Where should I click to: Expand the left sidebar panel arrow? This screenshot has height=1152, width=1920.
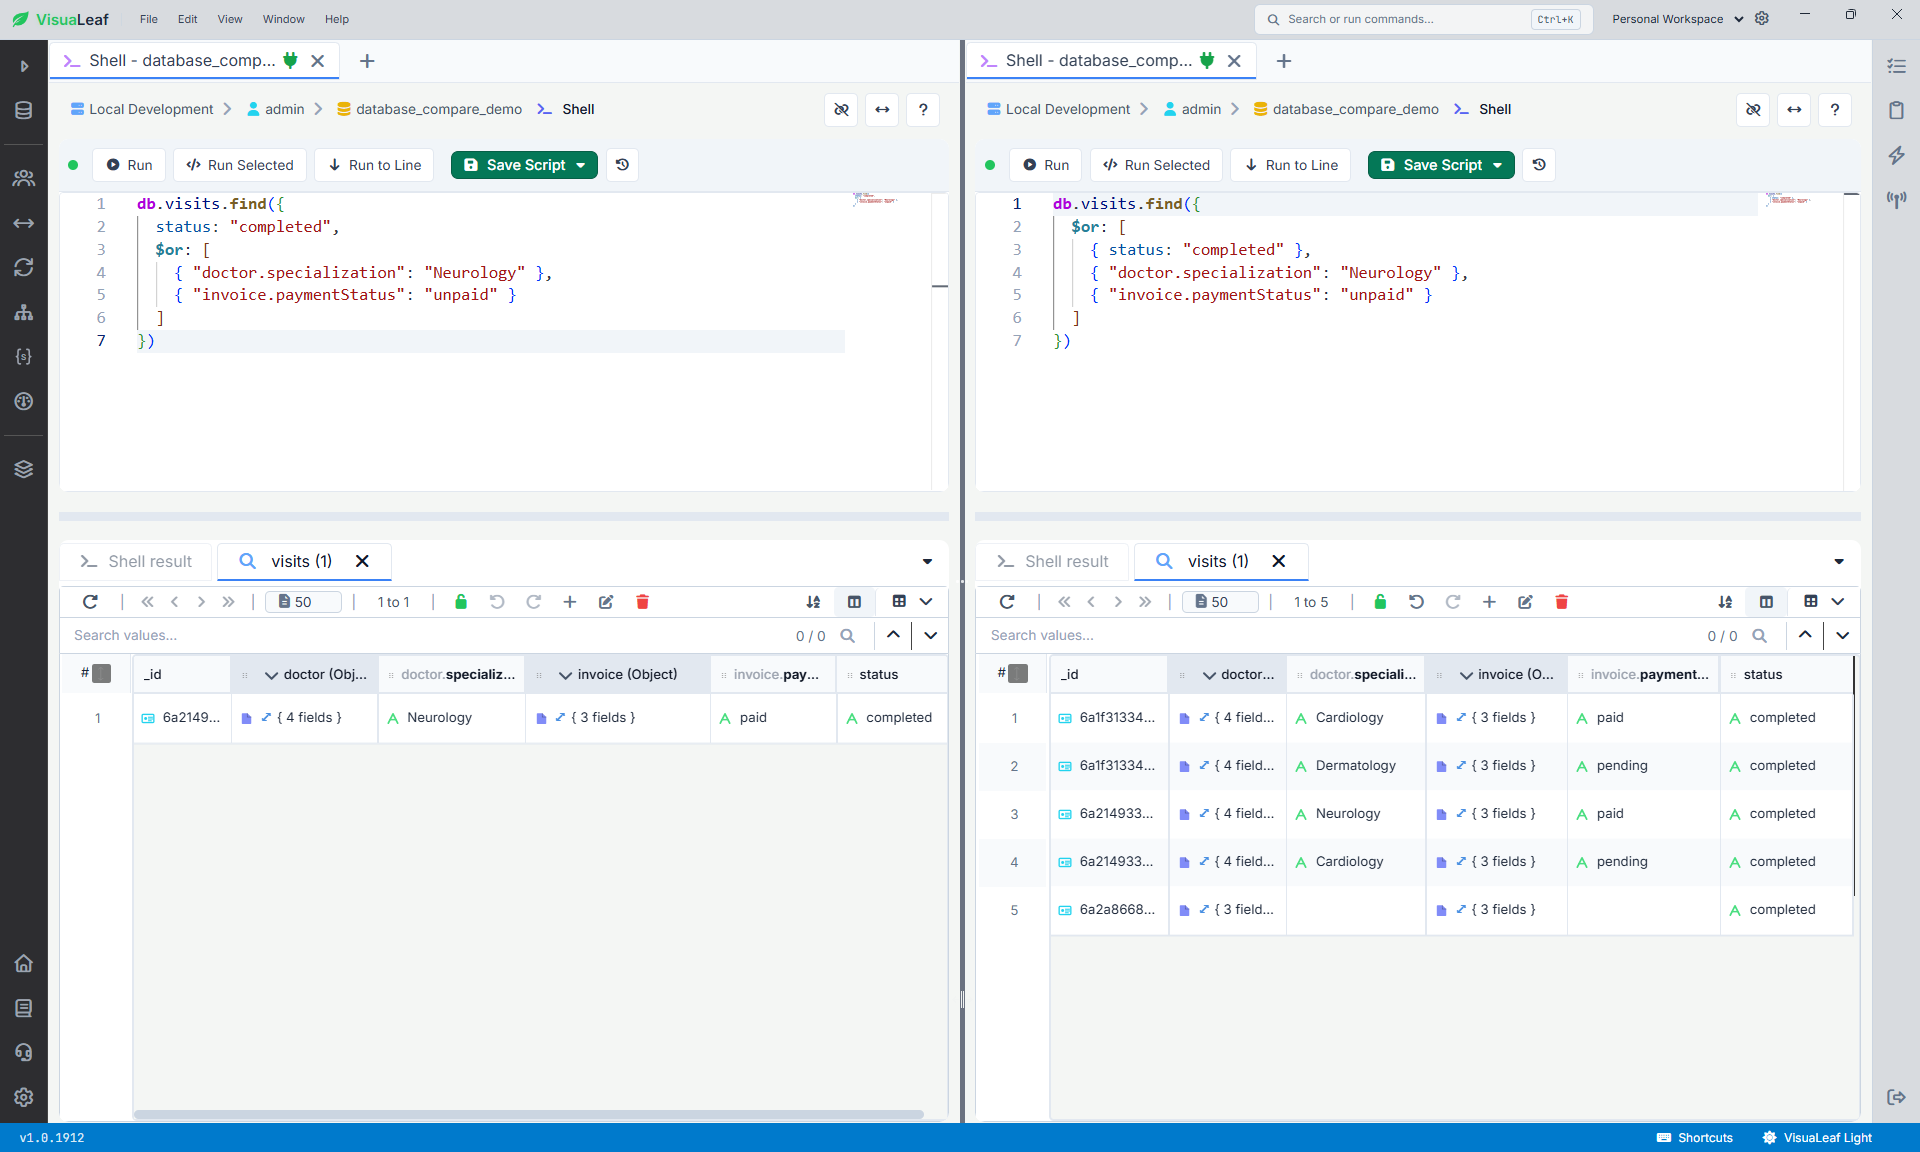(x=24, y=66)
